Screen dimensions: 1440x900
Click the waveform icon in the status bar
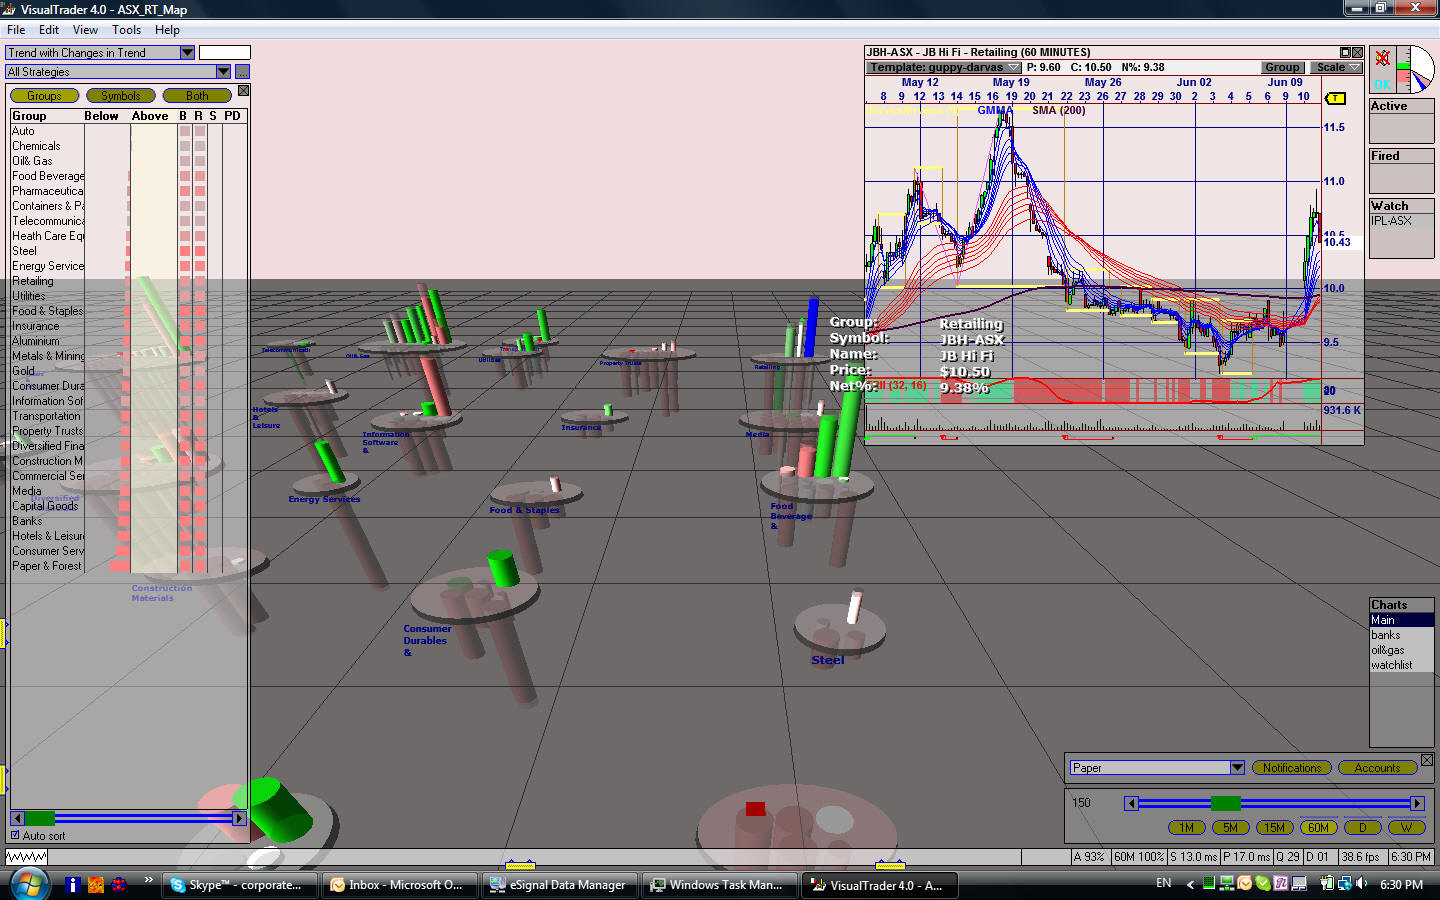tap(26, 857)
